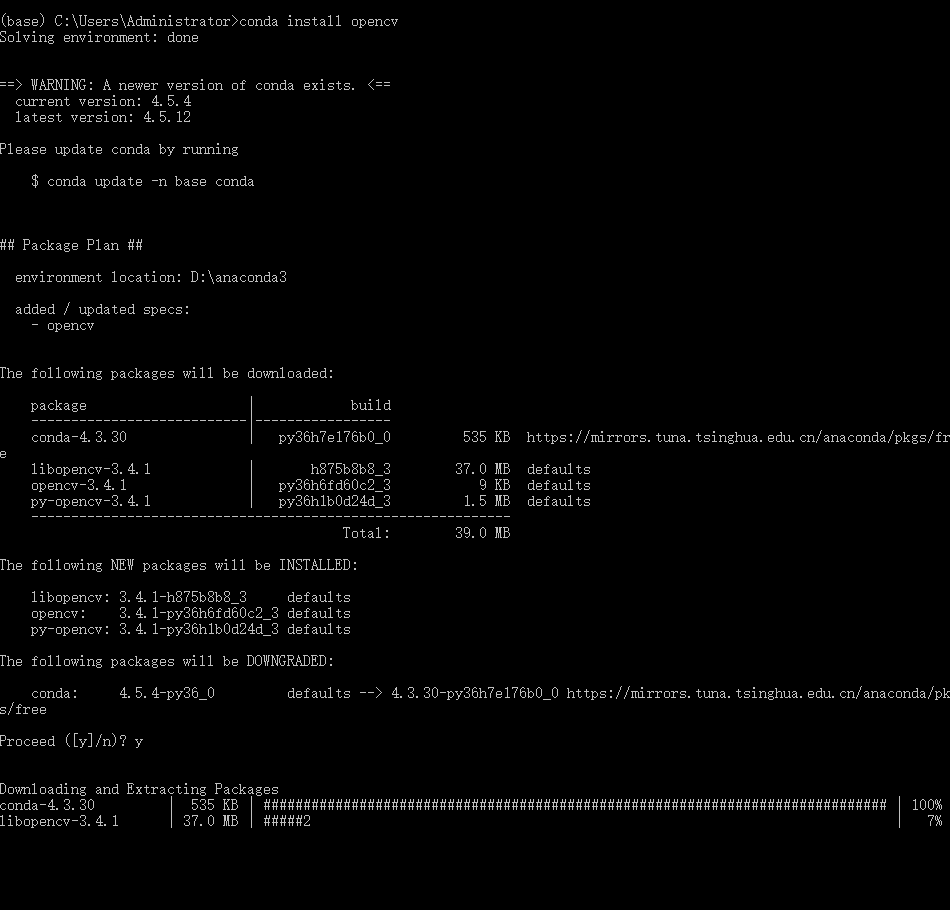Click 'The following packages will be DOWNGRADED:' line
The height and width of the screenshot is (910, 950).
coord(167,662)
